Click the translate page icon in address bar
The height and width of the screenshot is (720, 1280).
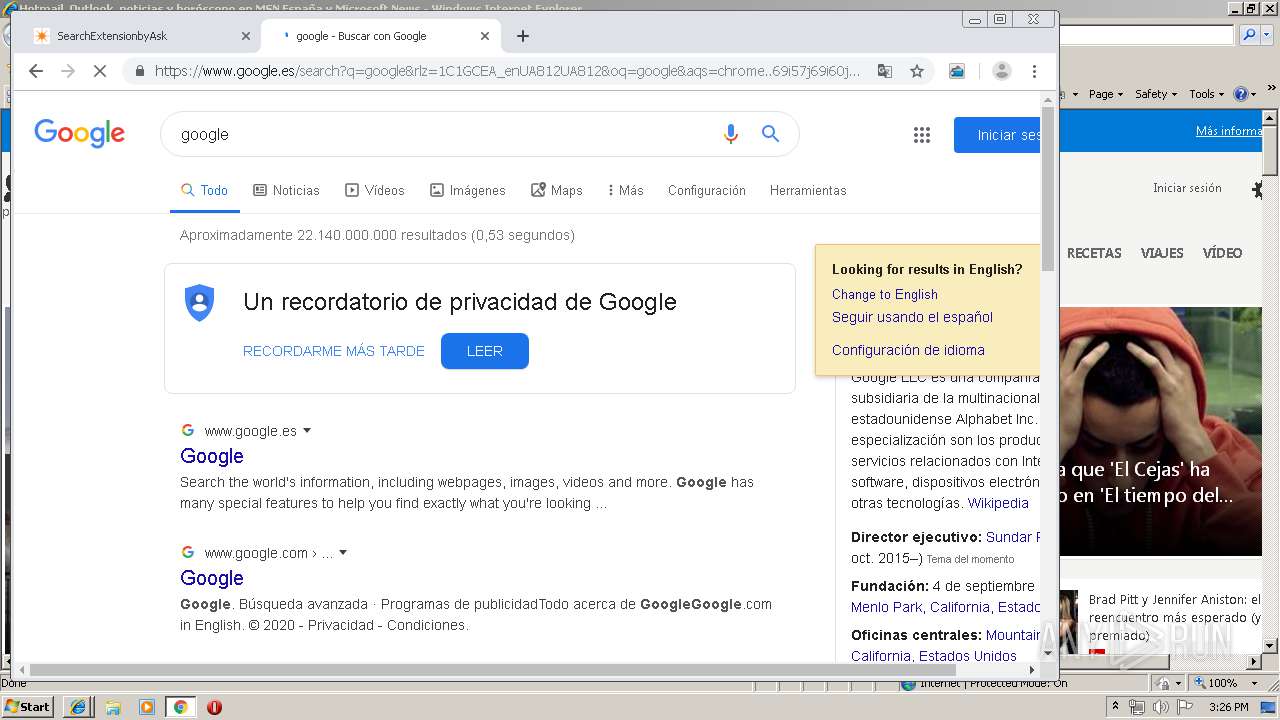point(885,71)
